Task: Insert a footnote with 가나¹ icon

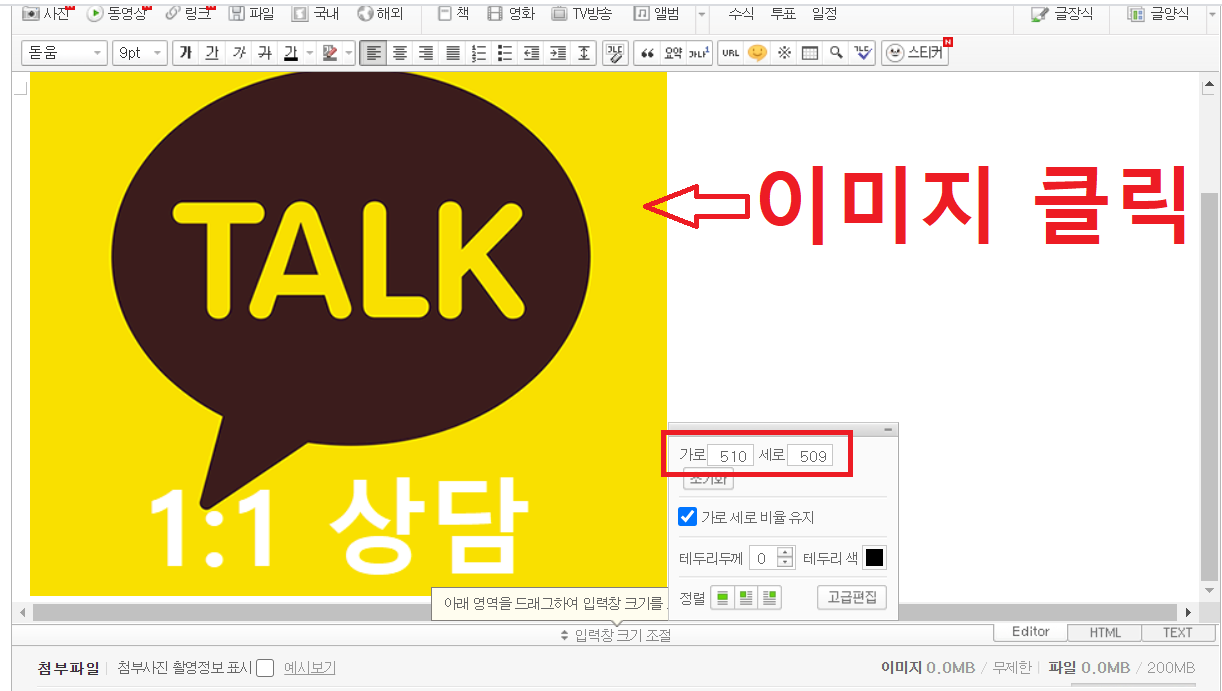Action: (699, 53)
